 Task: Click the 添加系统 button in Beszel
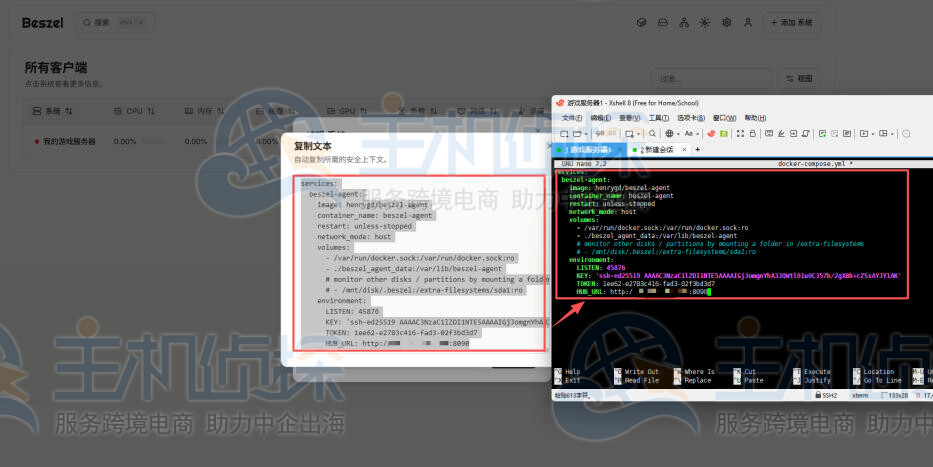[x=791, y=23]
